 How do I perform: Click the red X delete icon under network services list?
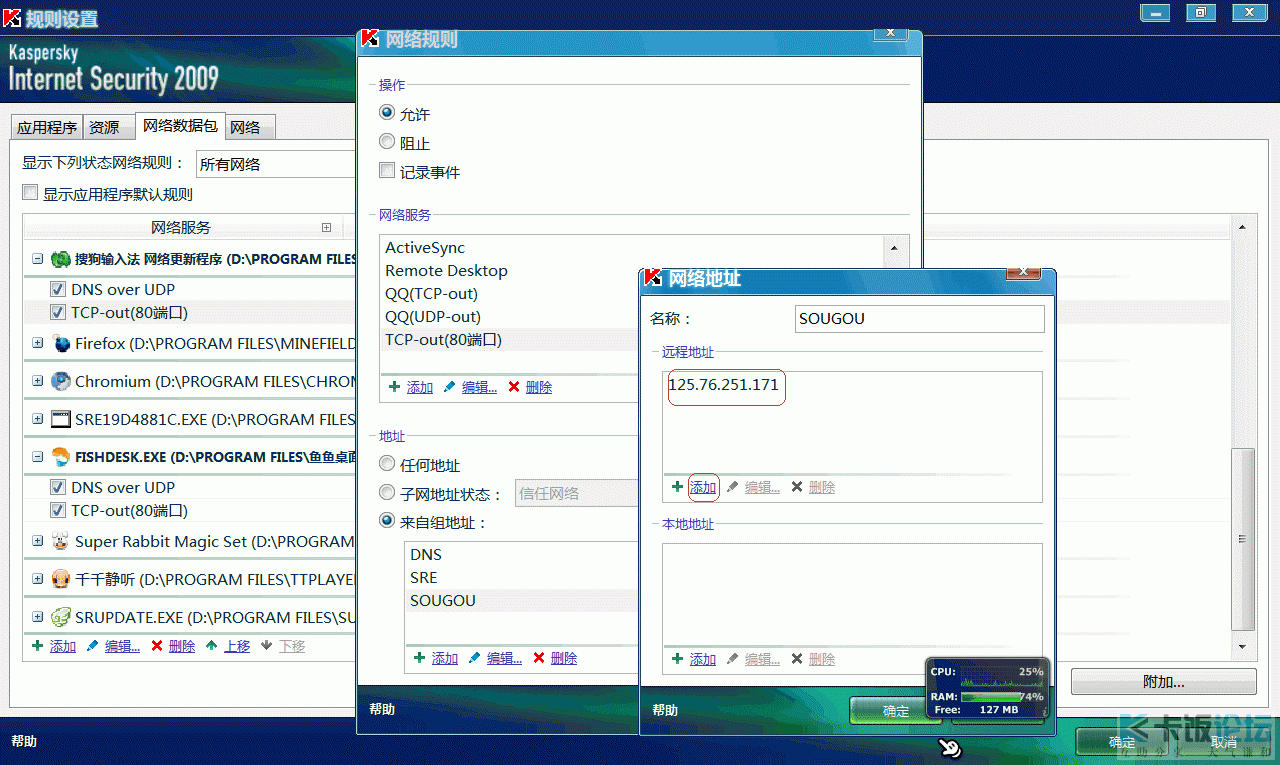point(514,387)
